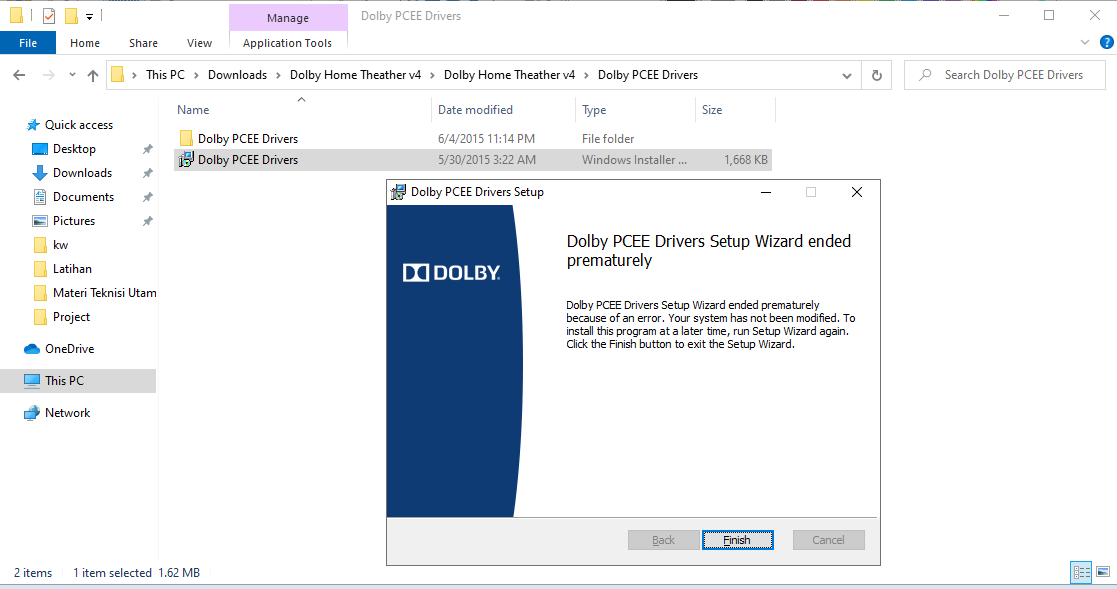Screen dimensions: 1117x589
Task: Click the Finish button in Dolby setup
Action: (737, 540)
